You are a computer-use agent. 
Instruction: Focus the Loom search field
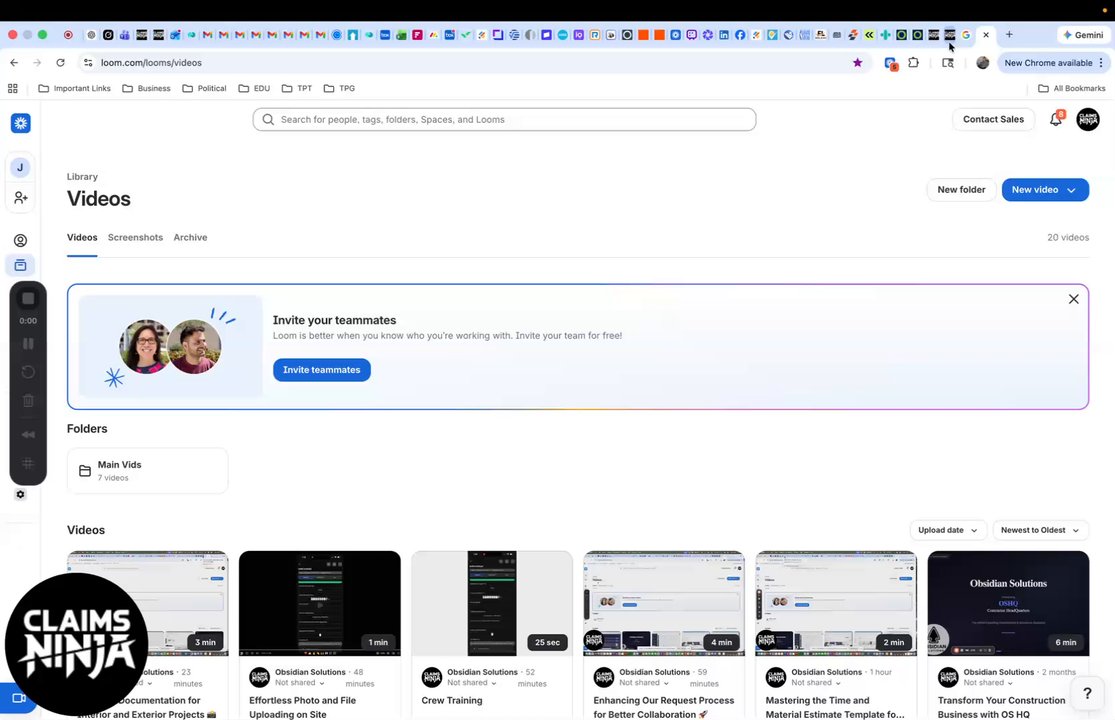[x=504, y=119]
